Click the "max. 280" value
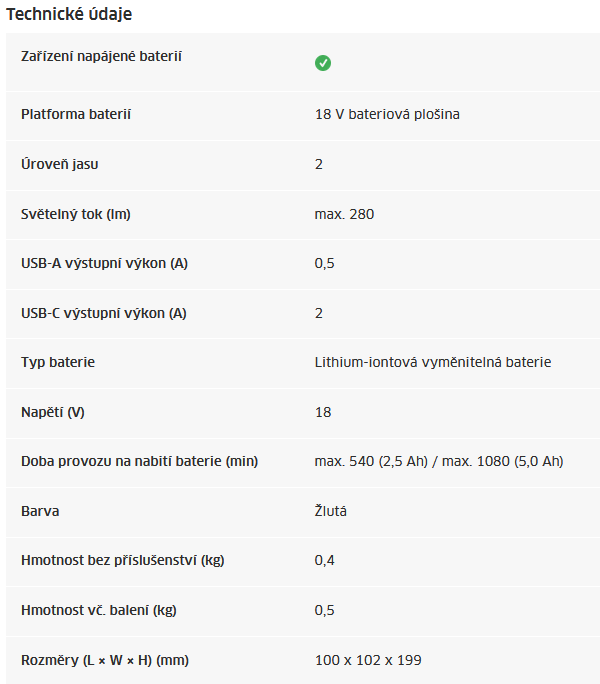This screenshot has width=600, height=684. 345,214
